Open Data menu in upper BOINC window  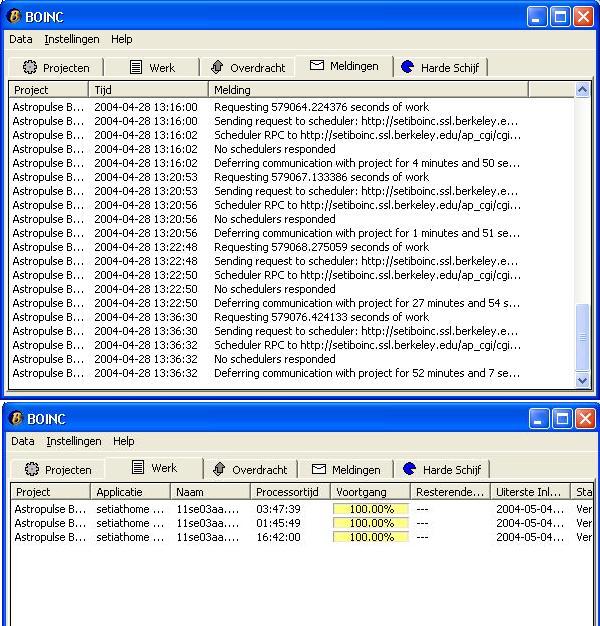(21, 39)
